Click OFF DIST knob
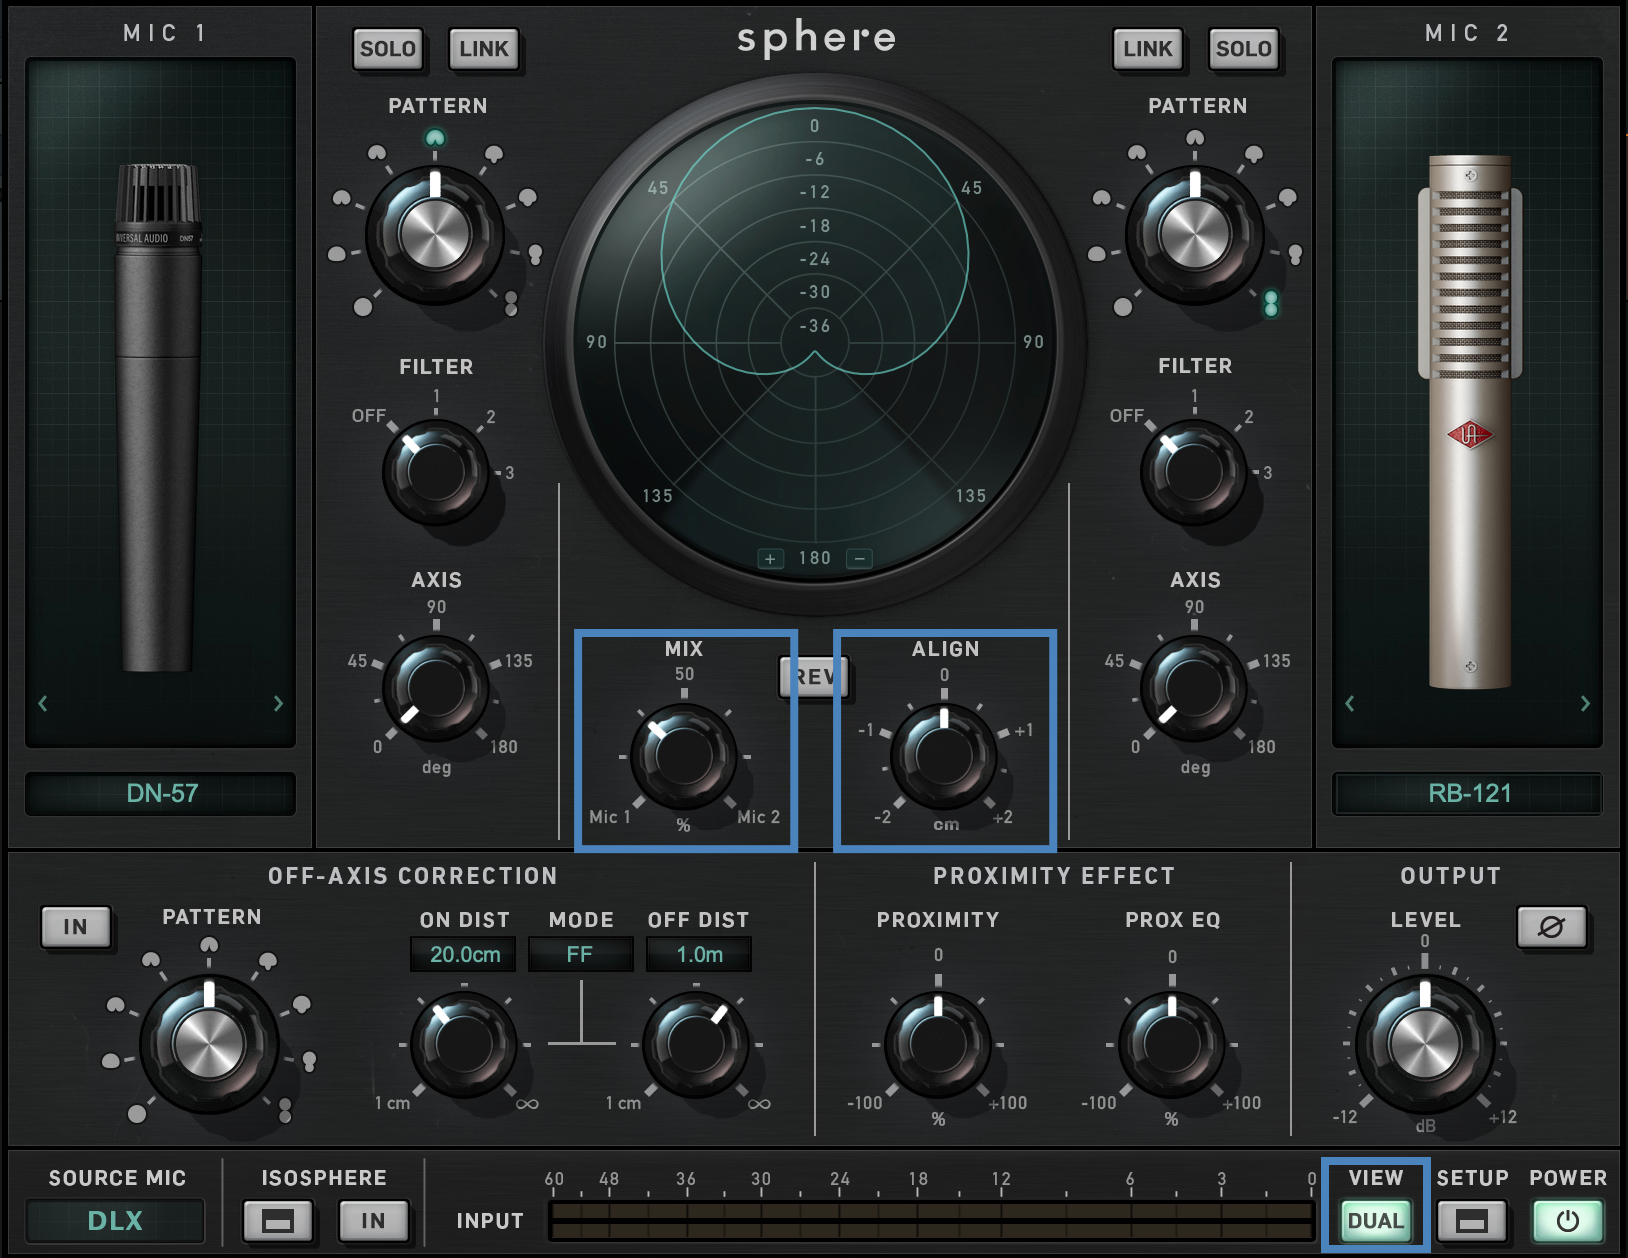Image resolution: width=1628 pixels, height=1258 pixels. [696, 1044]
